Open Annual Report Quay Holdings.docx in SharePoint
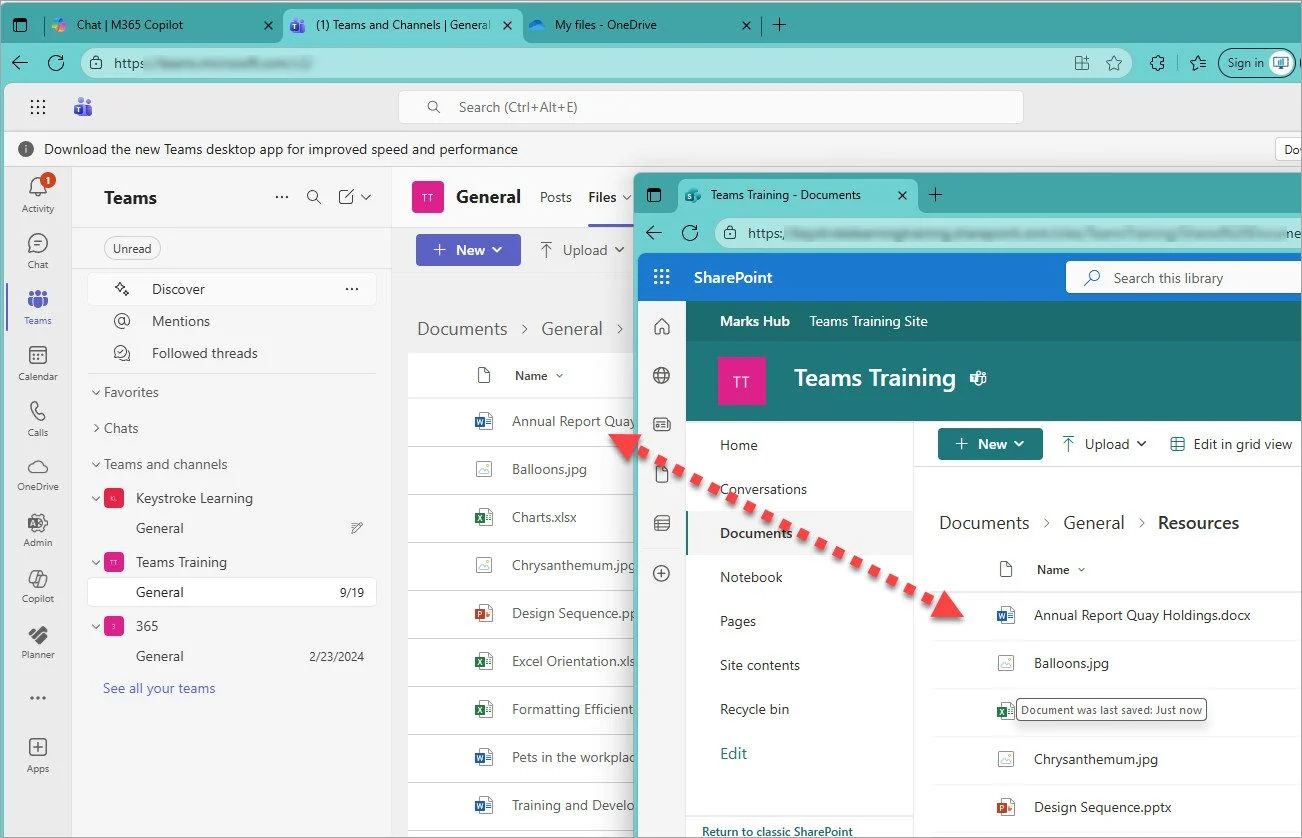This screenshot has height=838, width=1302. pyautogui.click(x=1141, y=615)
